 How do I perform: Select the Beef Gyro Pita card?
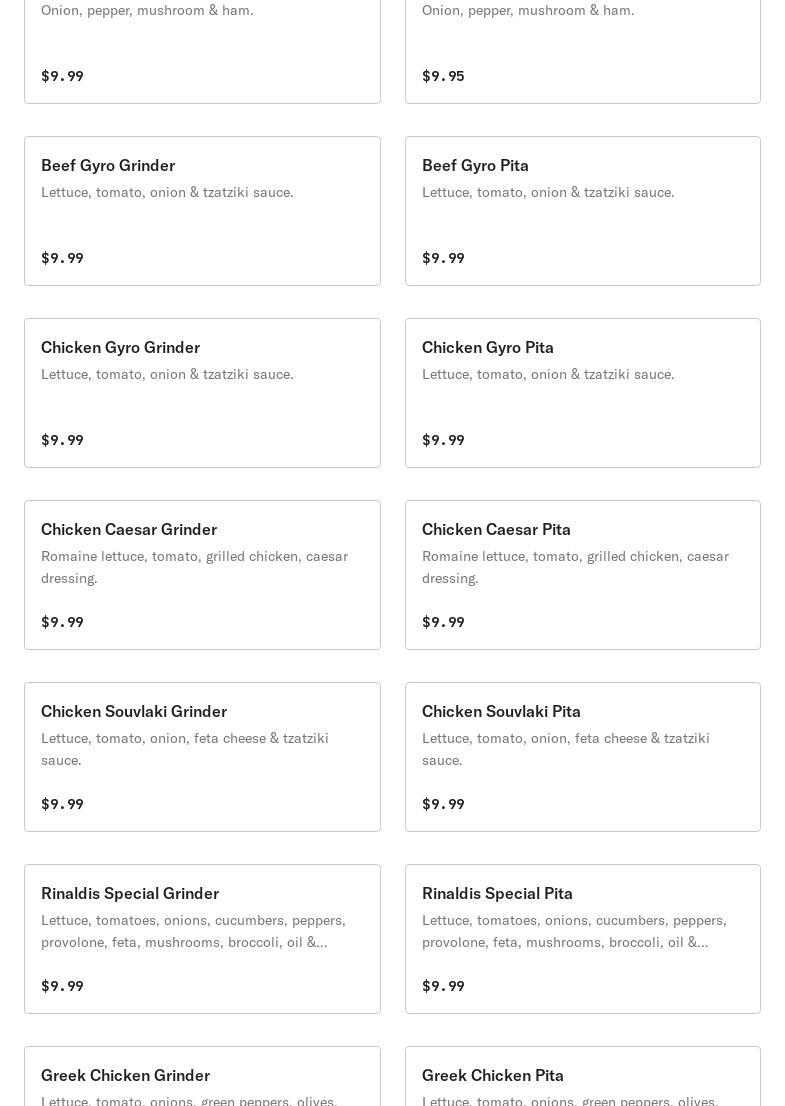click(582, 211)
